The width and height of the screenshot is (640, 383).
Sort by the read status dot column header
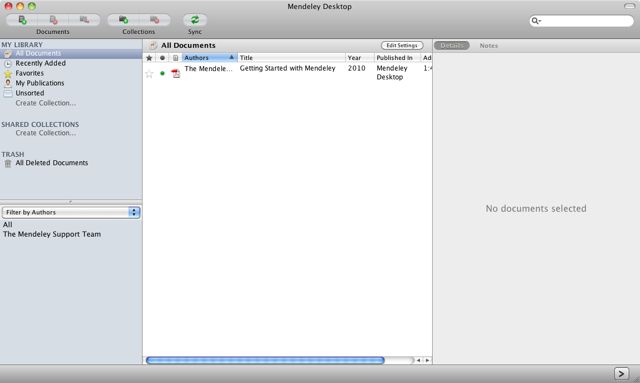[x=162, y=58]
